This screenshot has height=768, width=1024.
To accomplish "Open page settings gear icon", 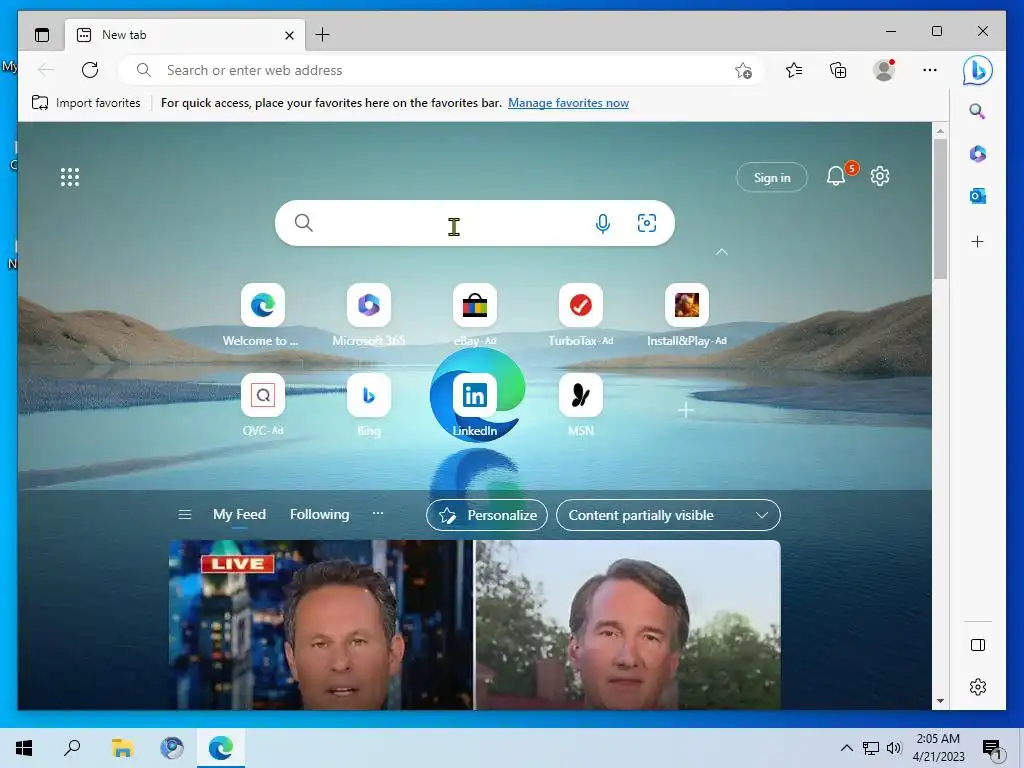I will coord(880,176).
